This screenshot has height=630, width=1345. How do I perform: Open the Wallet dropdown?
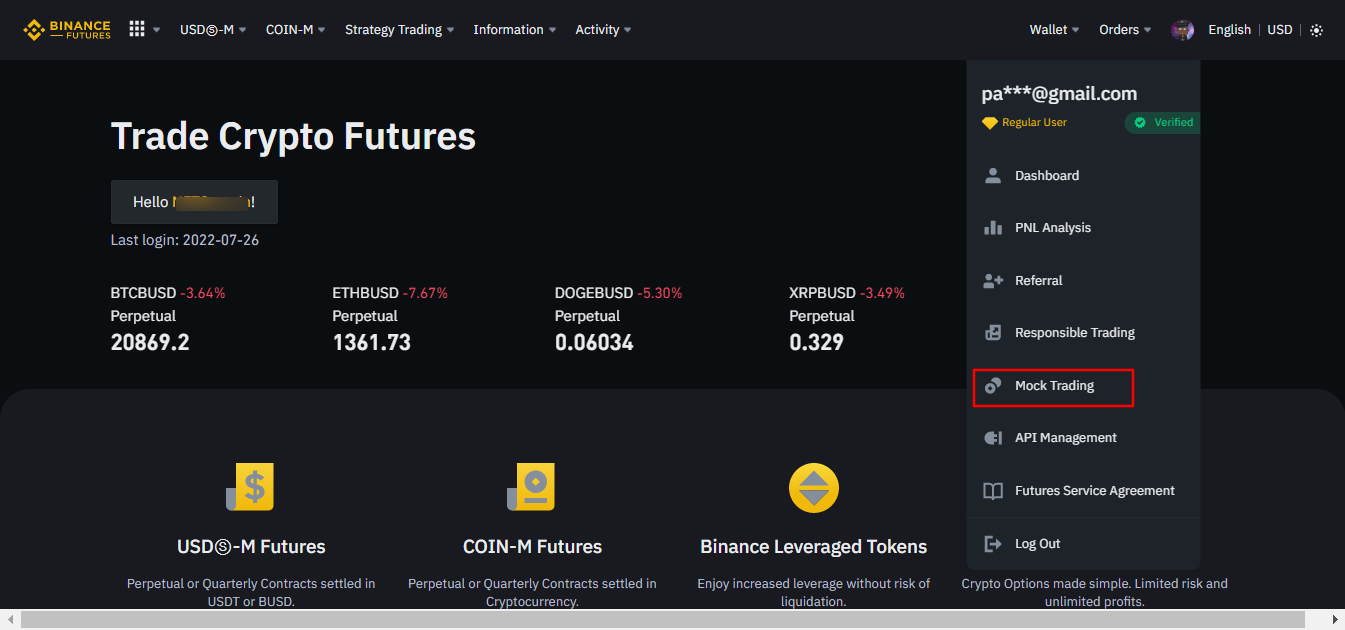click(1054, 30)
